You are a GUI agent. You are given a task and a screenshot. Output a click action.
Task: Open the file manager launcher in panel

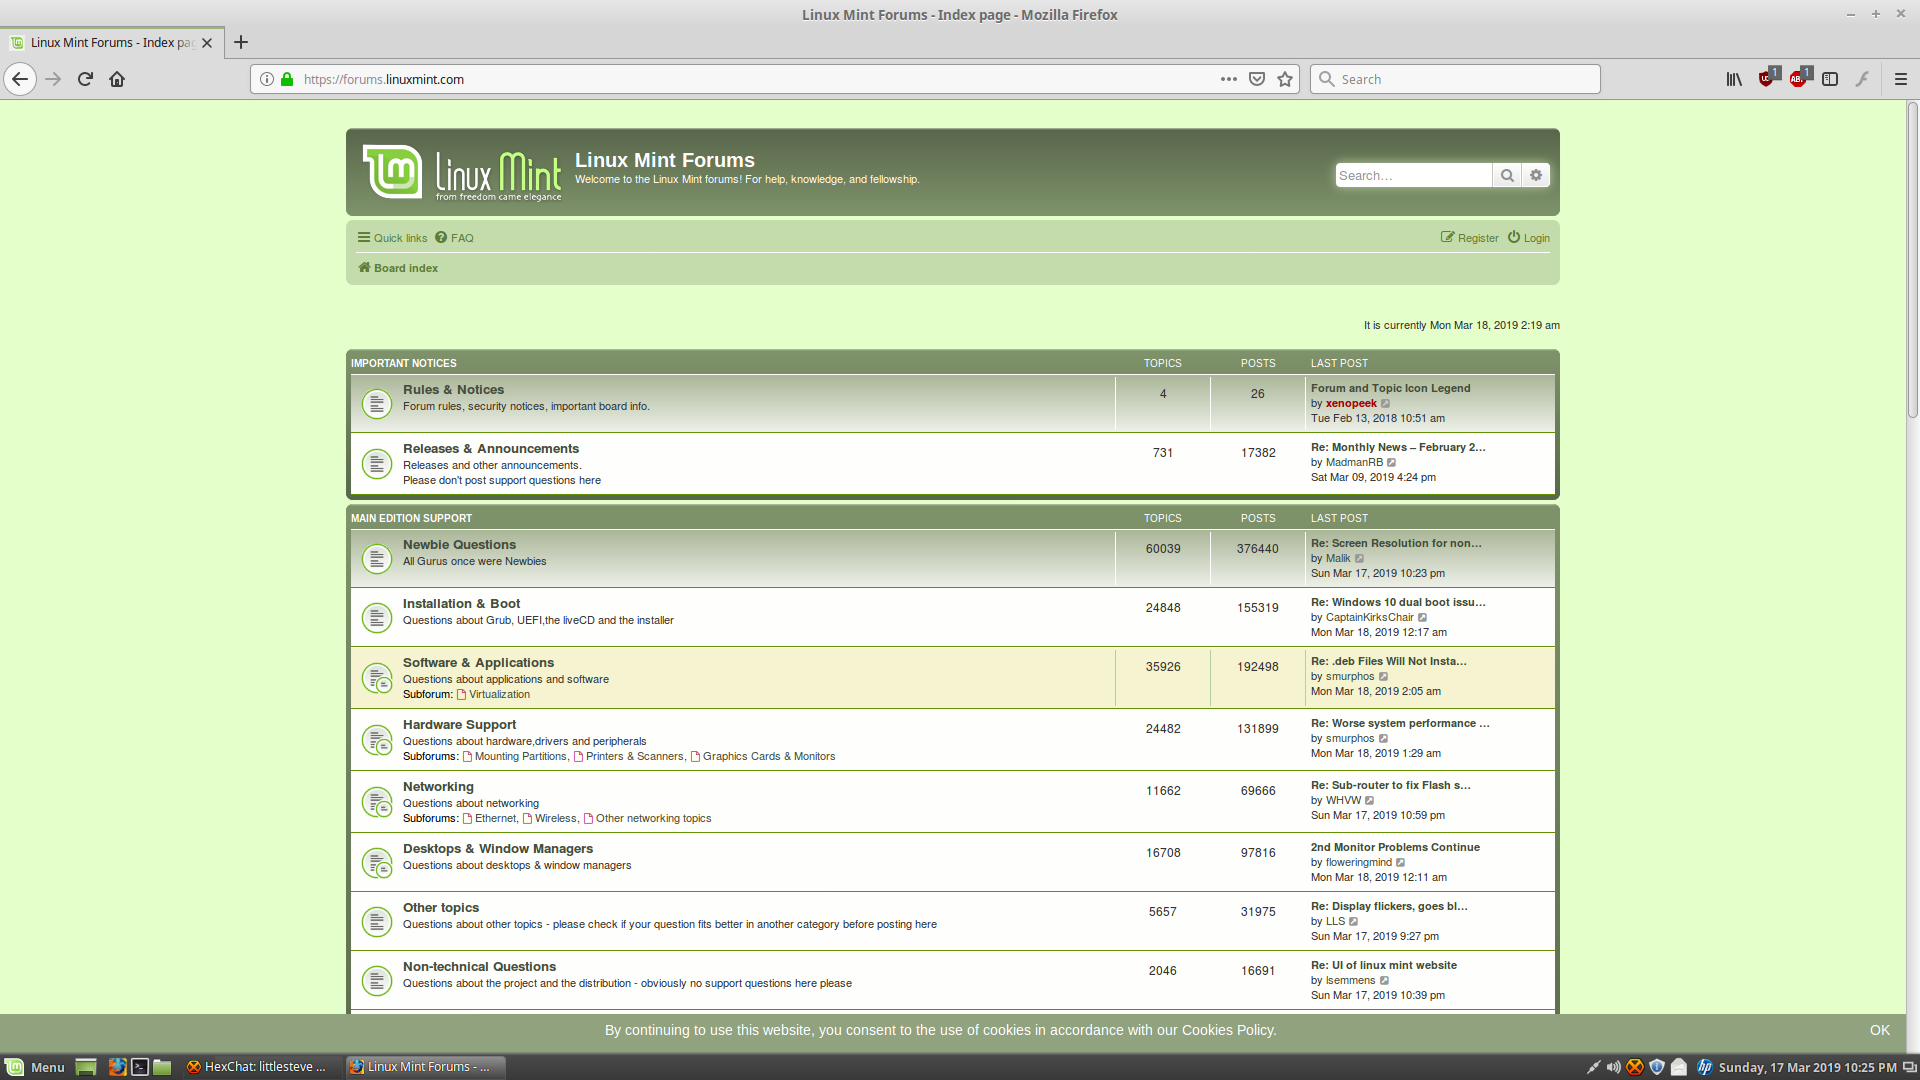coord(162,1067)
